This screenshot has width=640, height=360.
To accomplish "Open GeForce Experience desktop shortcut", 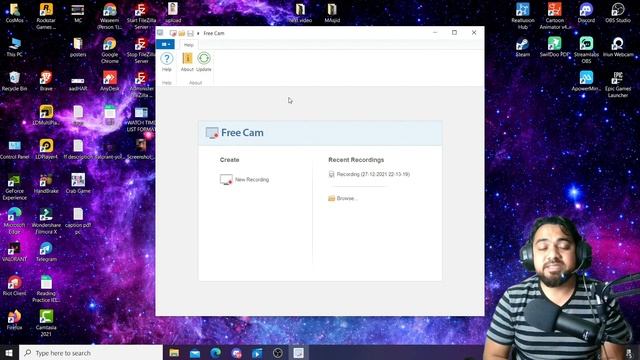I will 14,187.
